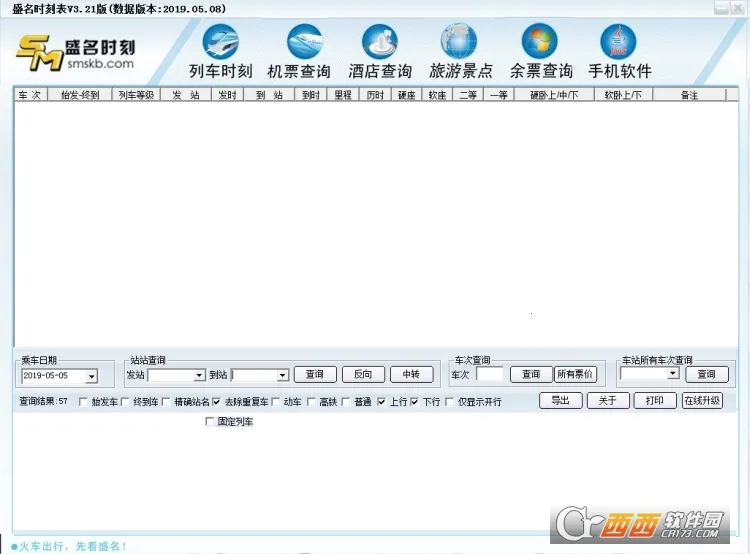
Task: Sort by the 备注 column header
Action: 689,95
